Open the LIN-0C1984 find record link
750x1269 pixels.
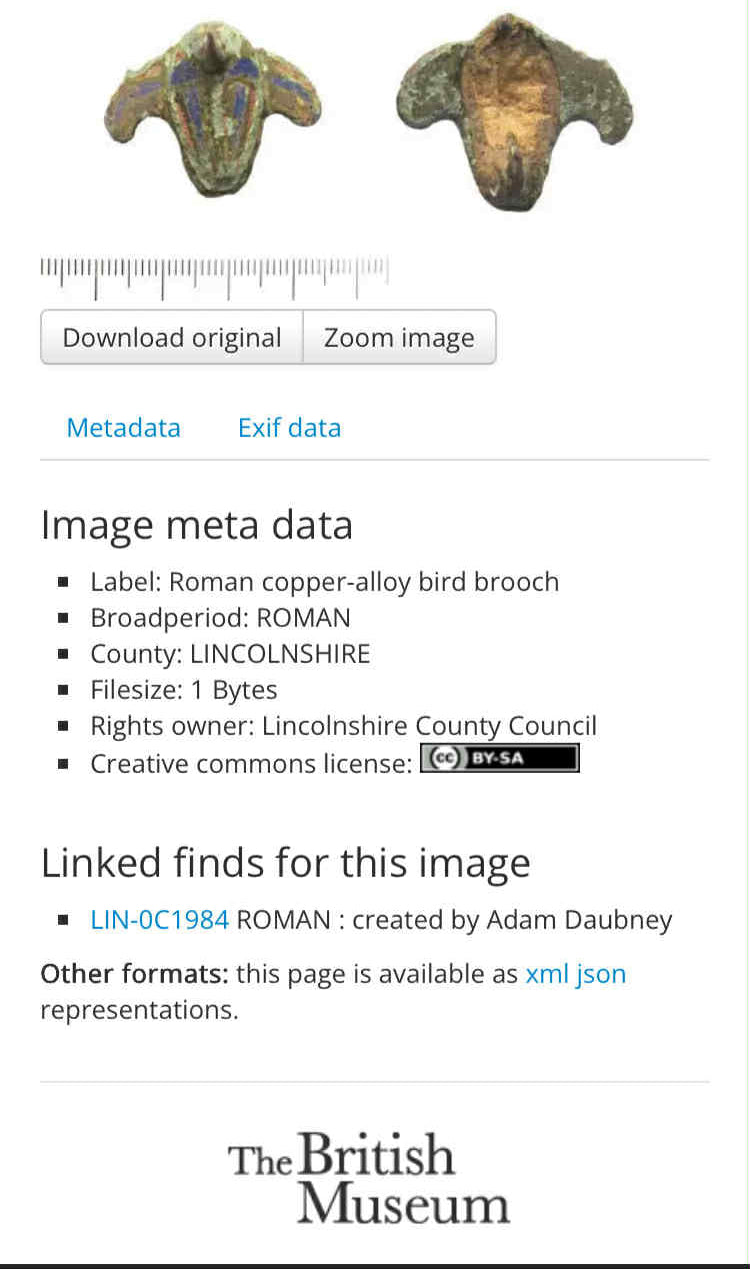[x=160, y=920]
